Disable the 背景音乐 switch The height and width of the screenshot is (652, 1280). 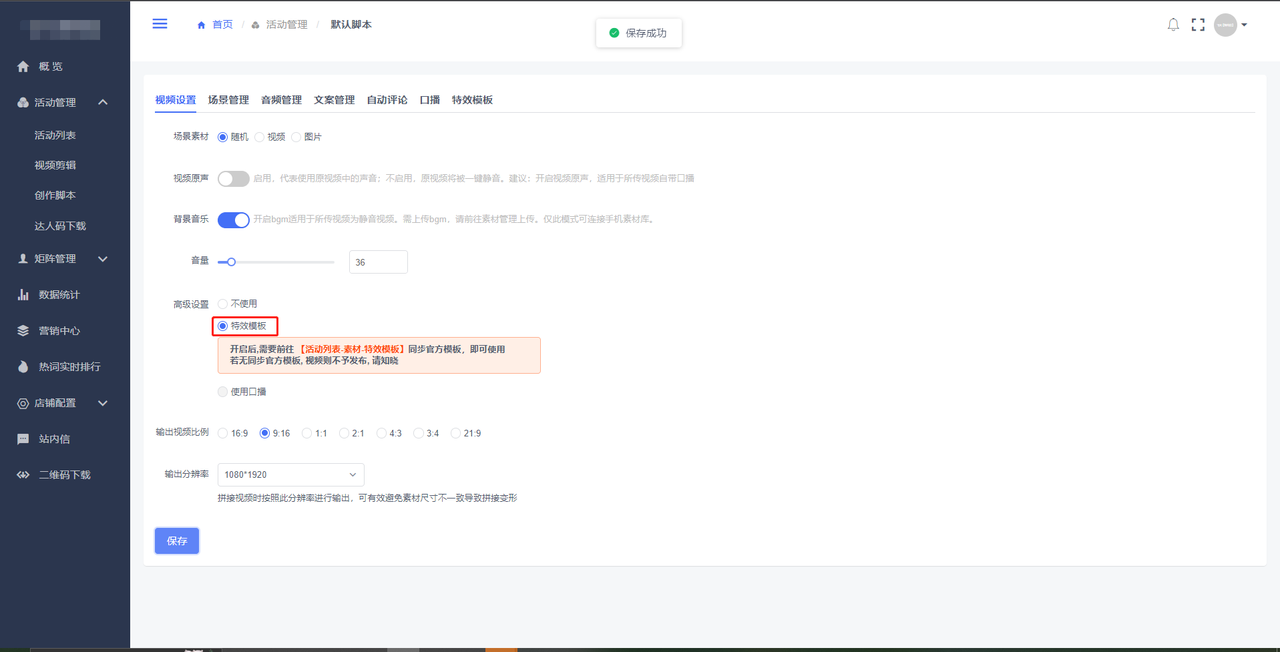[x=233, y=220]
